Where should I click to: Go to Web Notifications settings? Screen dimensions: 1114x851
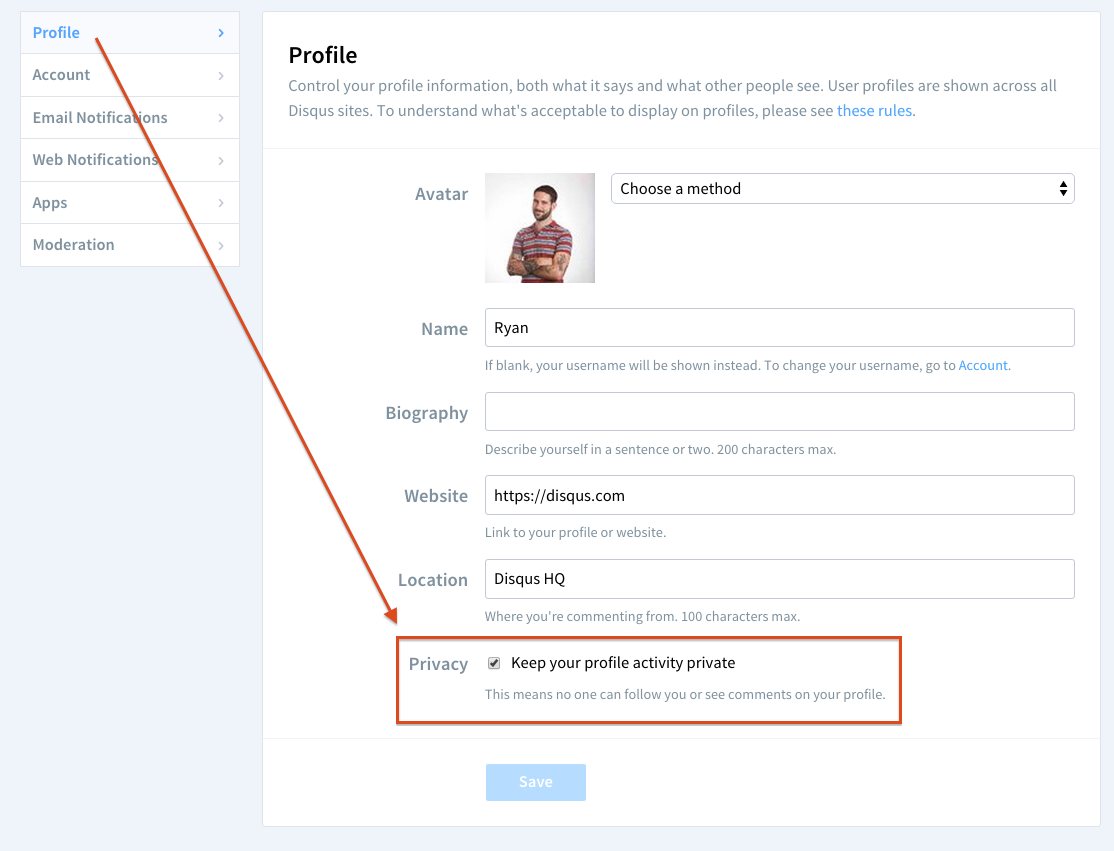point(130,161)
